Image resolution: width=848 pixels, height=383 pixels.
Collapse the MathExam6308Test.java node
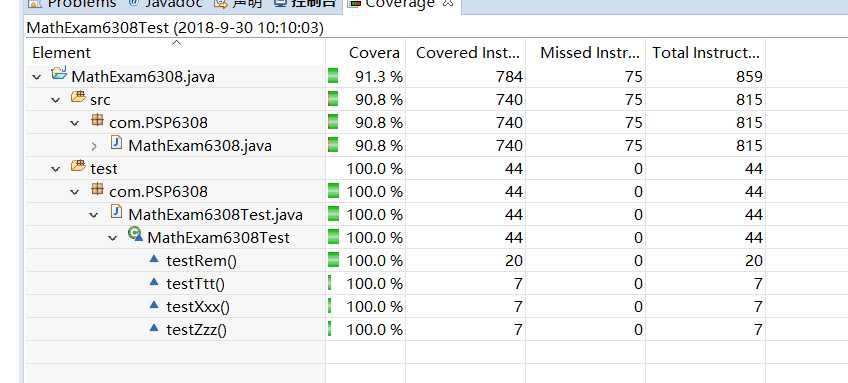tap(94, 215)
